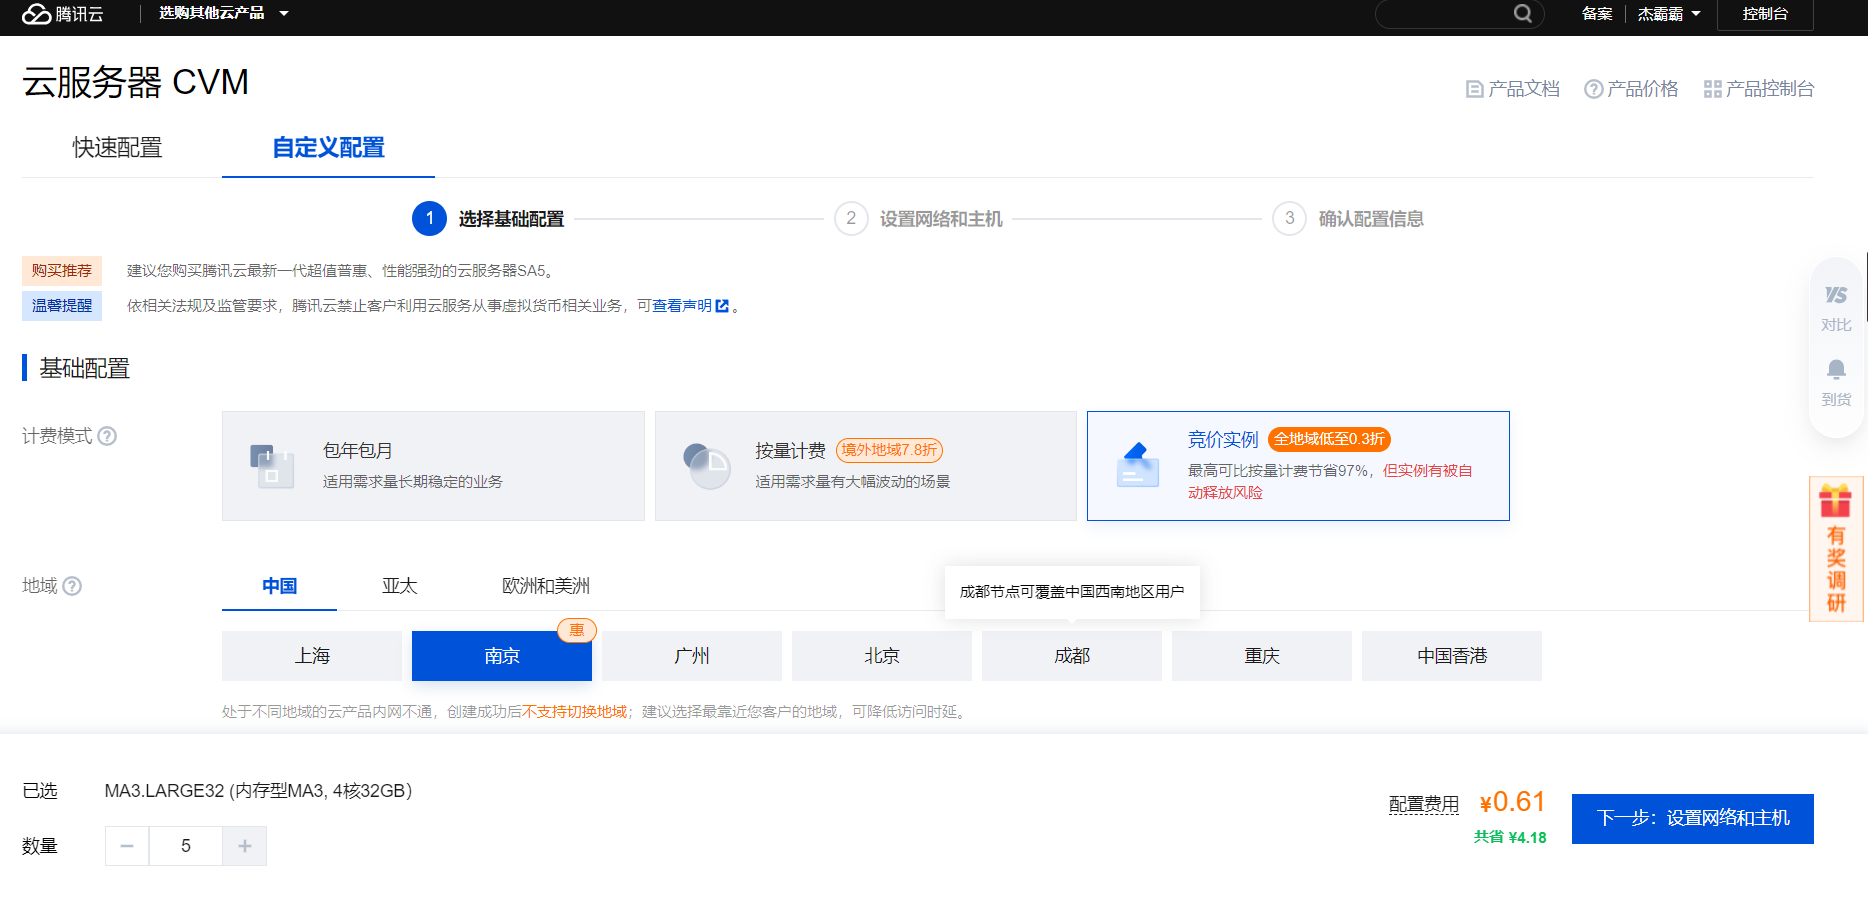Select 南京 region

click(502, 656)
